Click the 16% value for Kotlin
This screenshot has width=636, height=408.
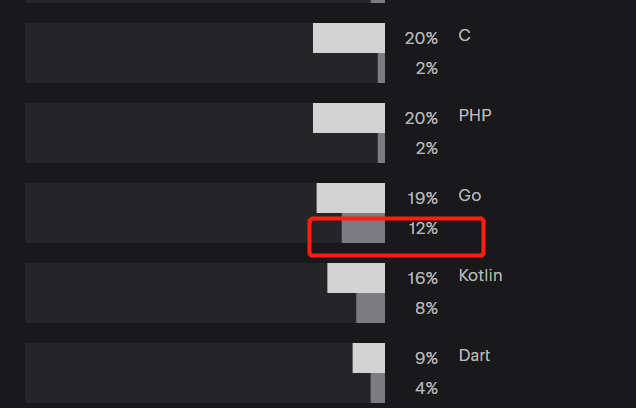coord(422,279)
